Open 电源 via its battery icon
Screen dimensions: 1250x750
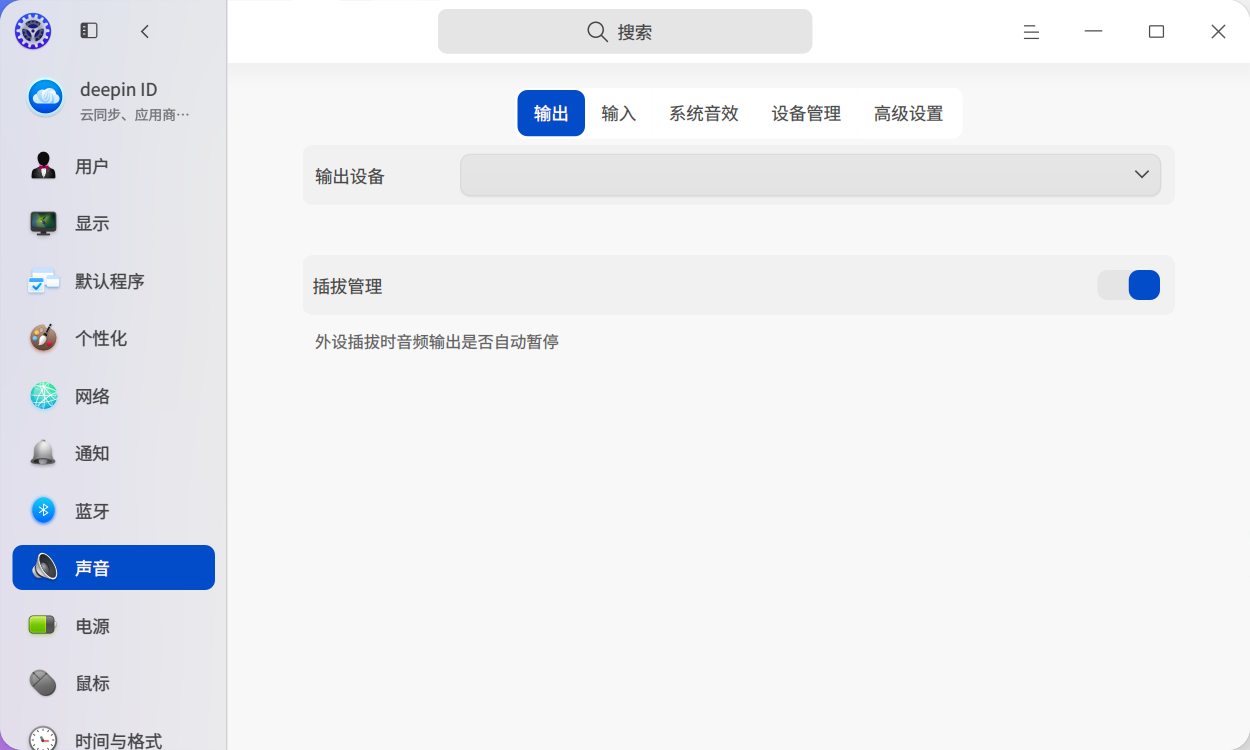[43, 626]
